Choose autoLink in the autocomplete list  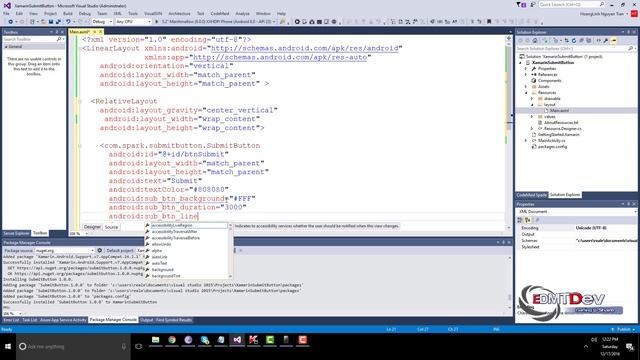160,257
